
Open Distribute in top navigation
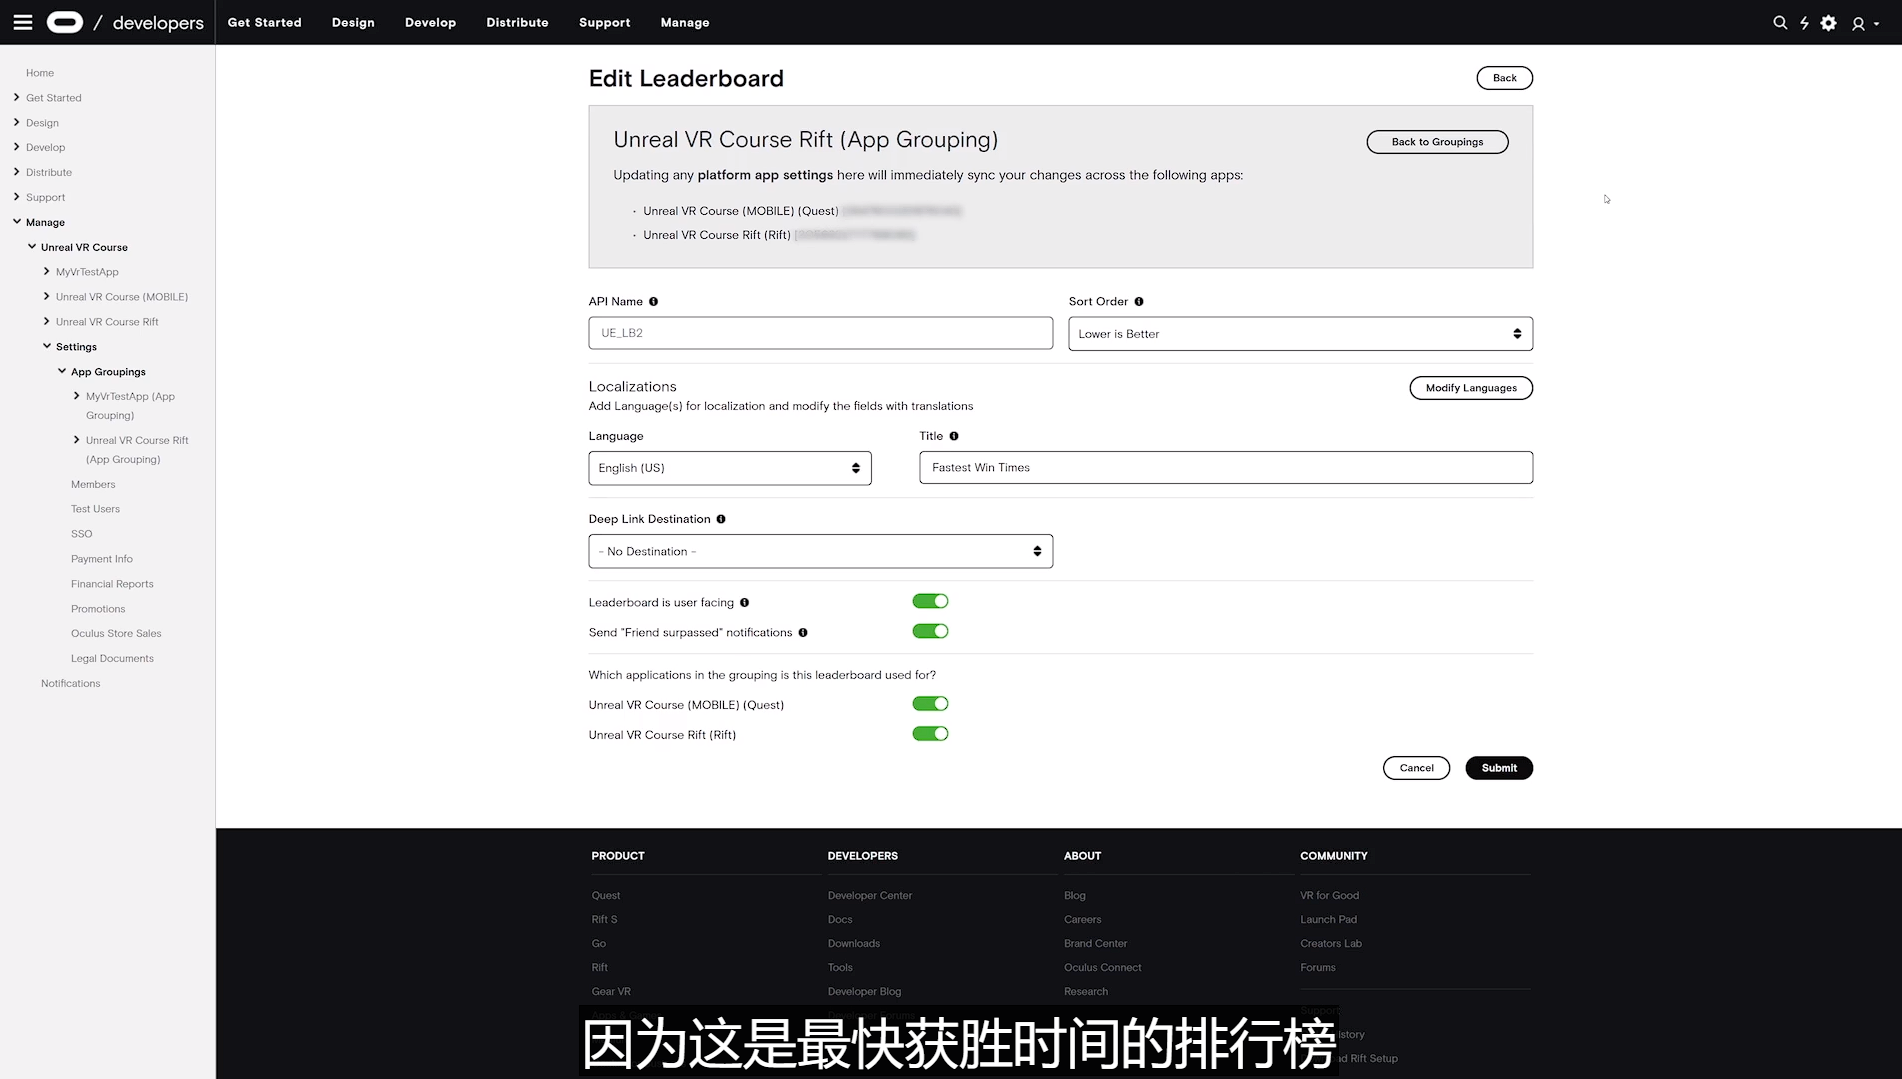[517, 22]
